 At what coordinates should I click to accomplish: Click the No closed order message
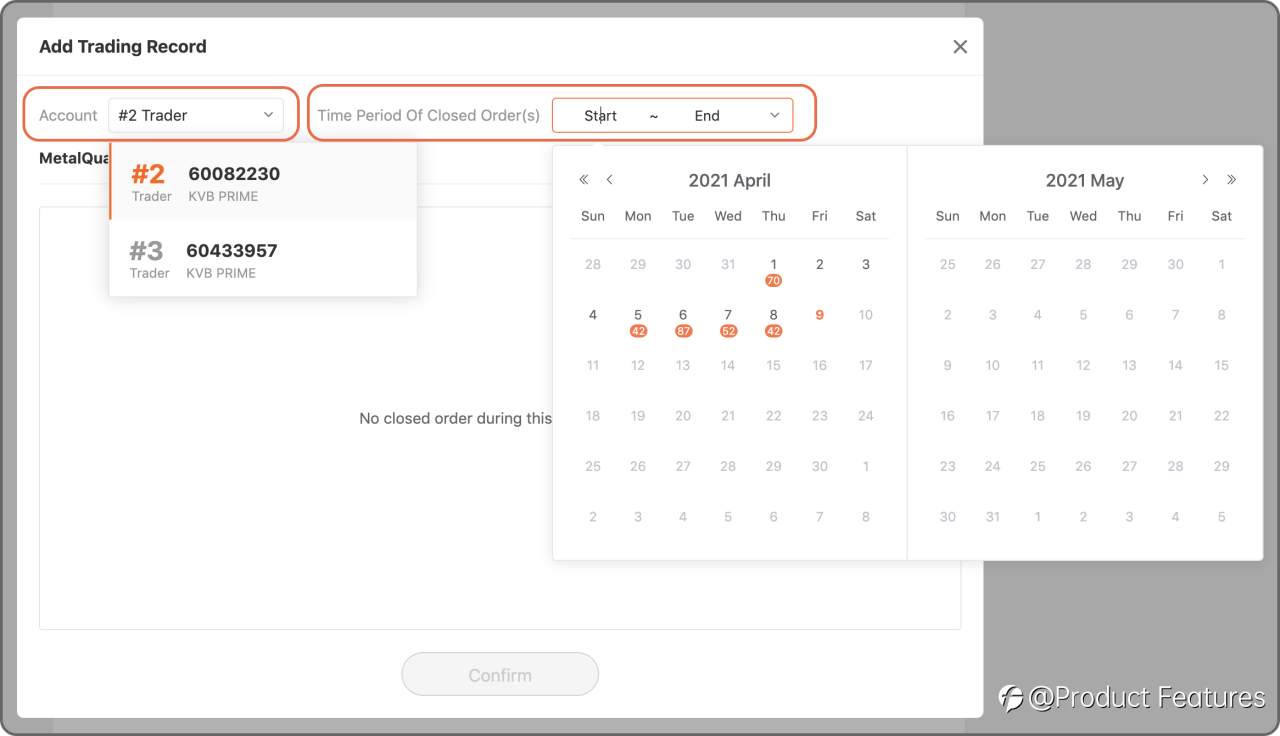pos(456,418)
